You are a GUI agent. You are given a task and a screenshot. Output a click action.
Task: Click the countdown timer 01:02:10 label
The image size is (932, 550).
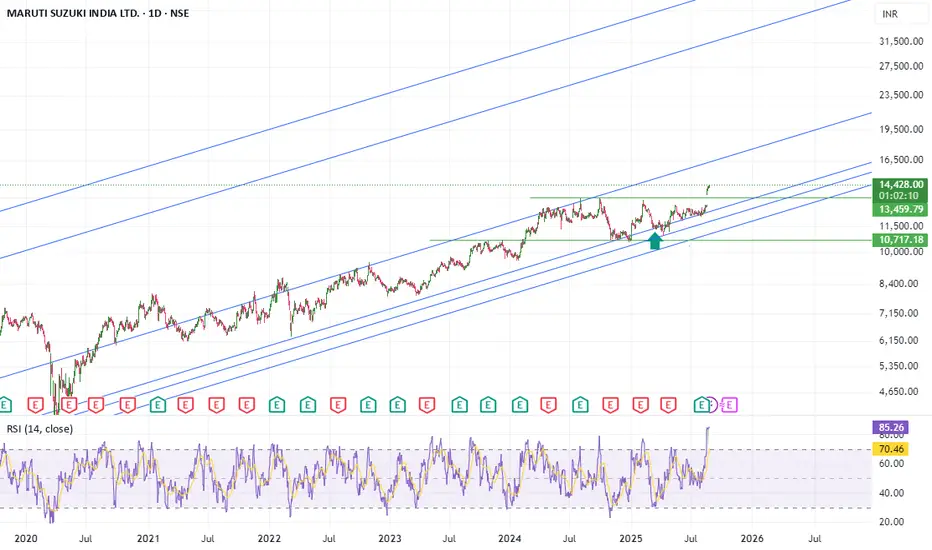pyautogui.click(x=899, y=196)
